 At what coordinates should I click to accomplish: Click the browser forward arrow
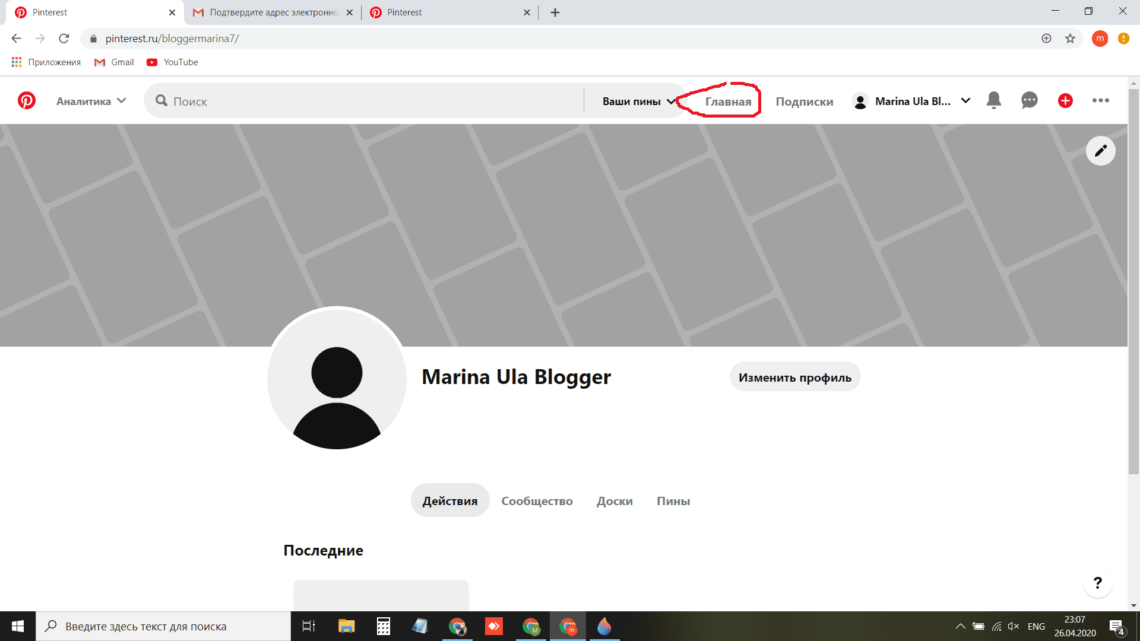tap(40, 39)
